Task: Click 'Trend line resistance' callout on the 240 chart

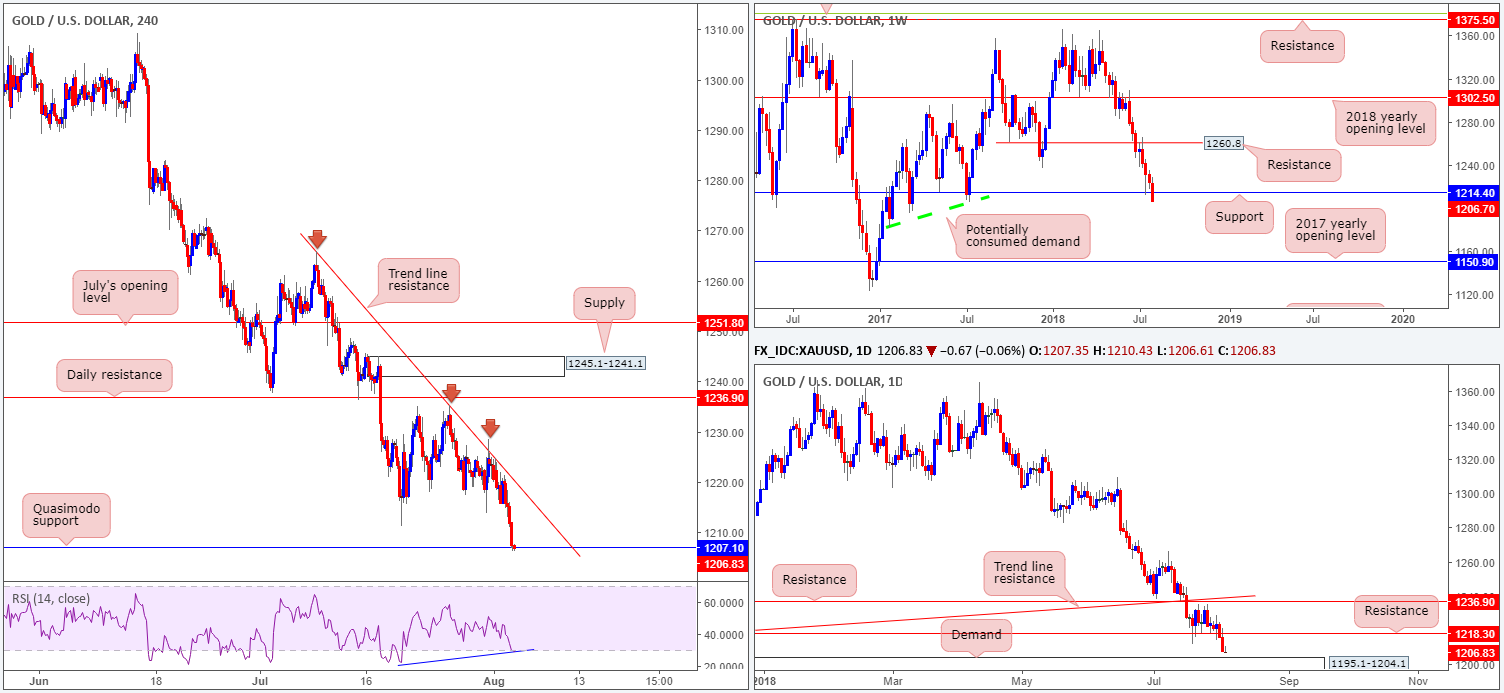Action: (418, 278)
